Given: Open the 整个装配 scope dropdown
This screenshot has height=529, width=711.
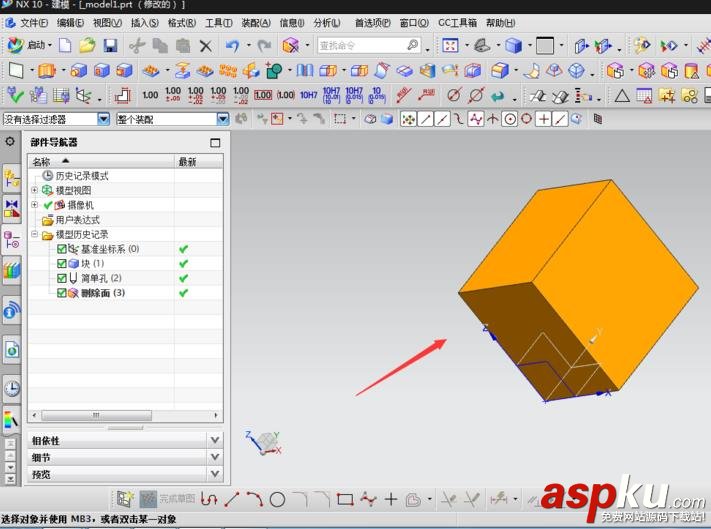Looking at the screenshot, I should 223,119.
